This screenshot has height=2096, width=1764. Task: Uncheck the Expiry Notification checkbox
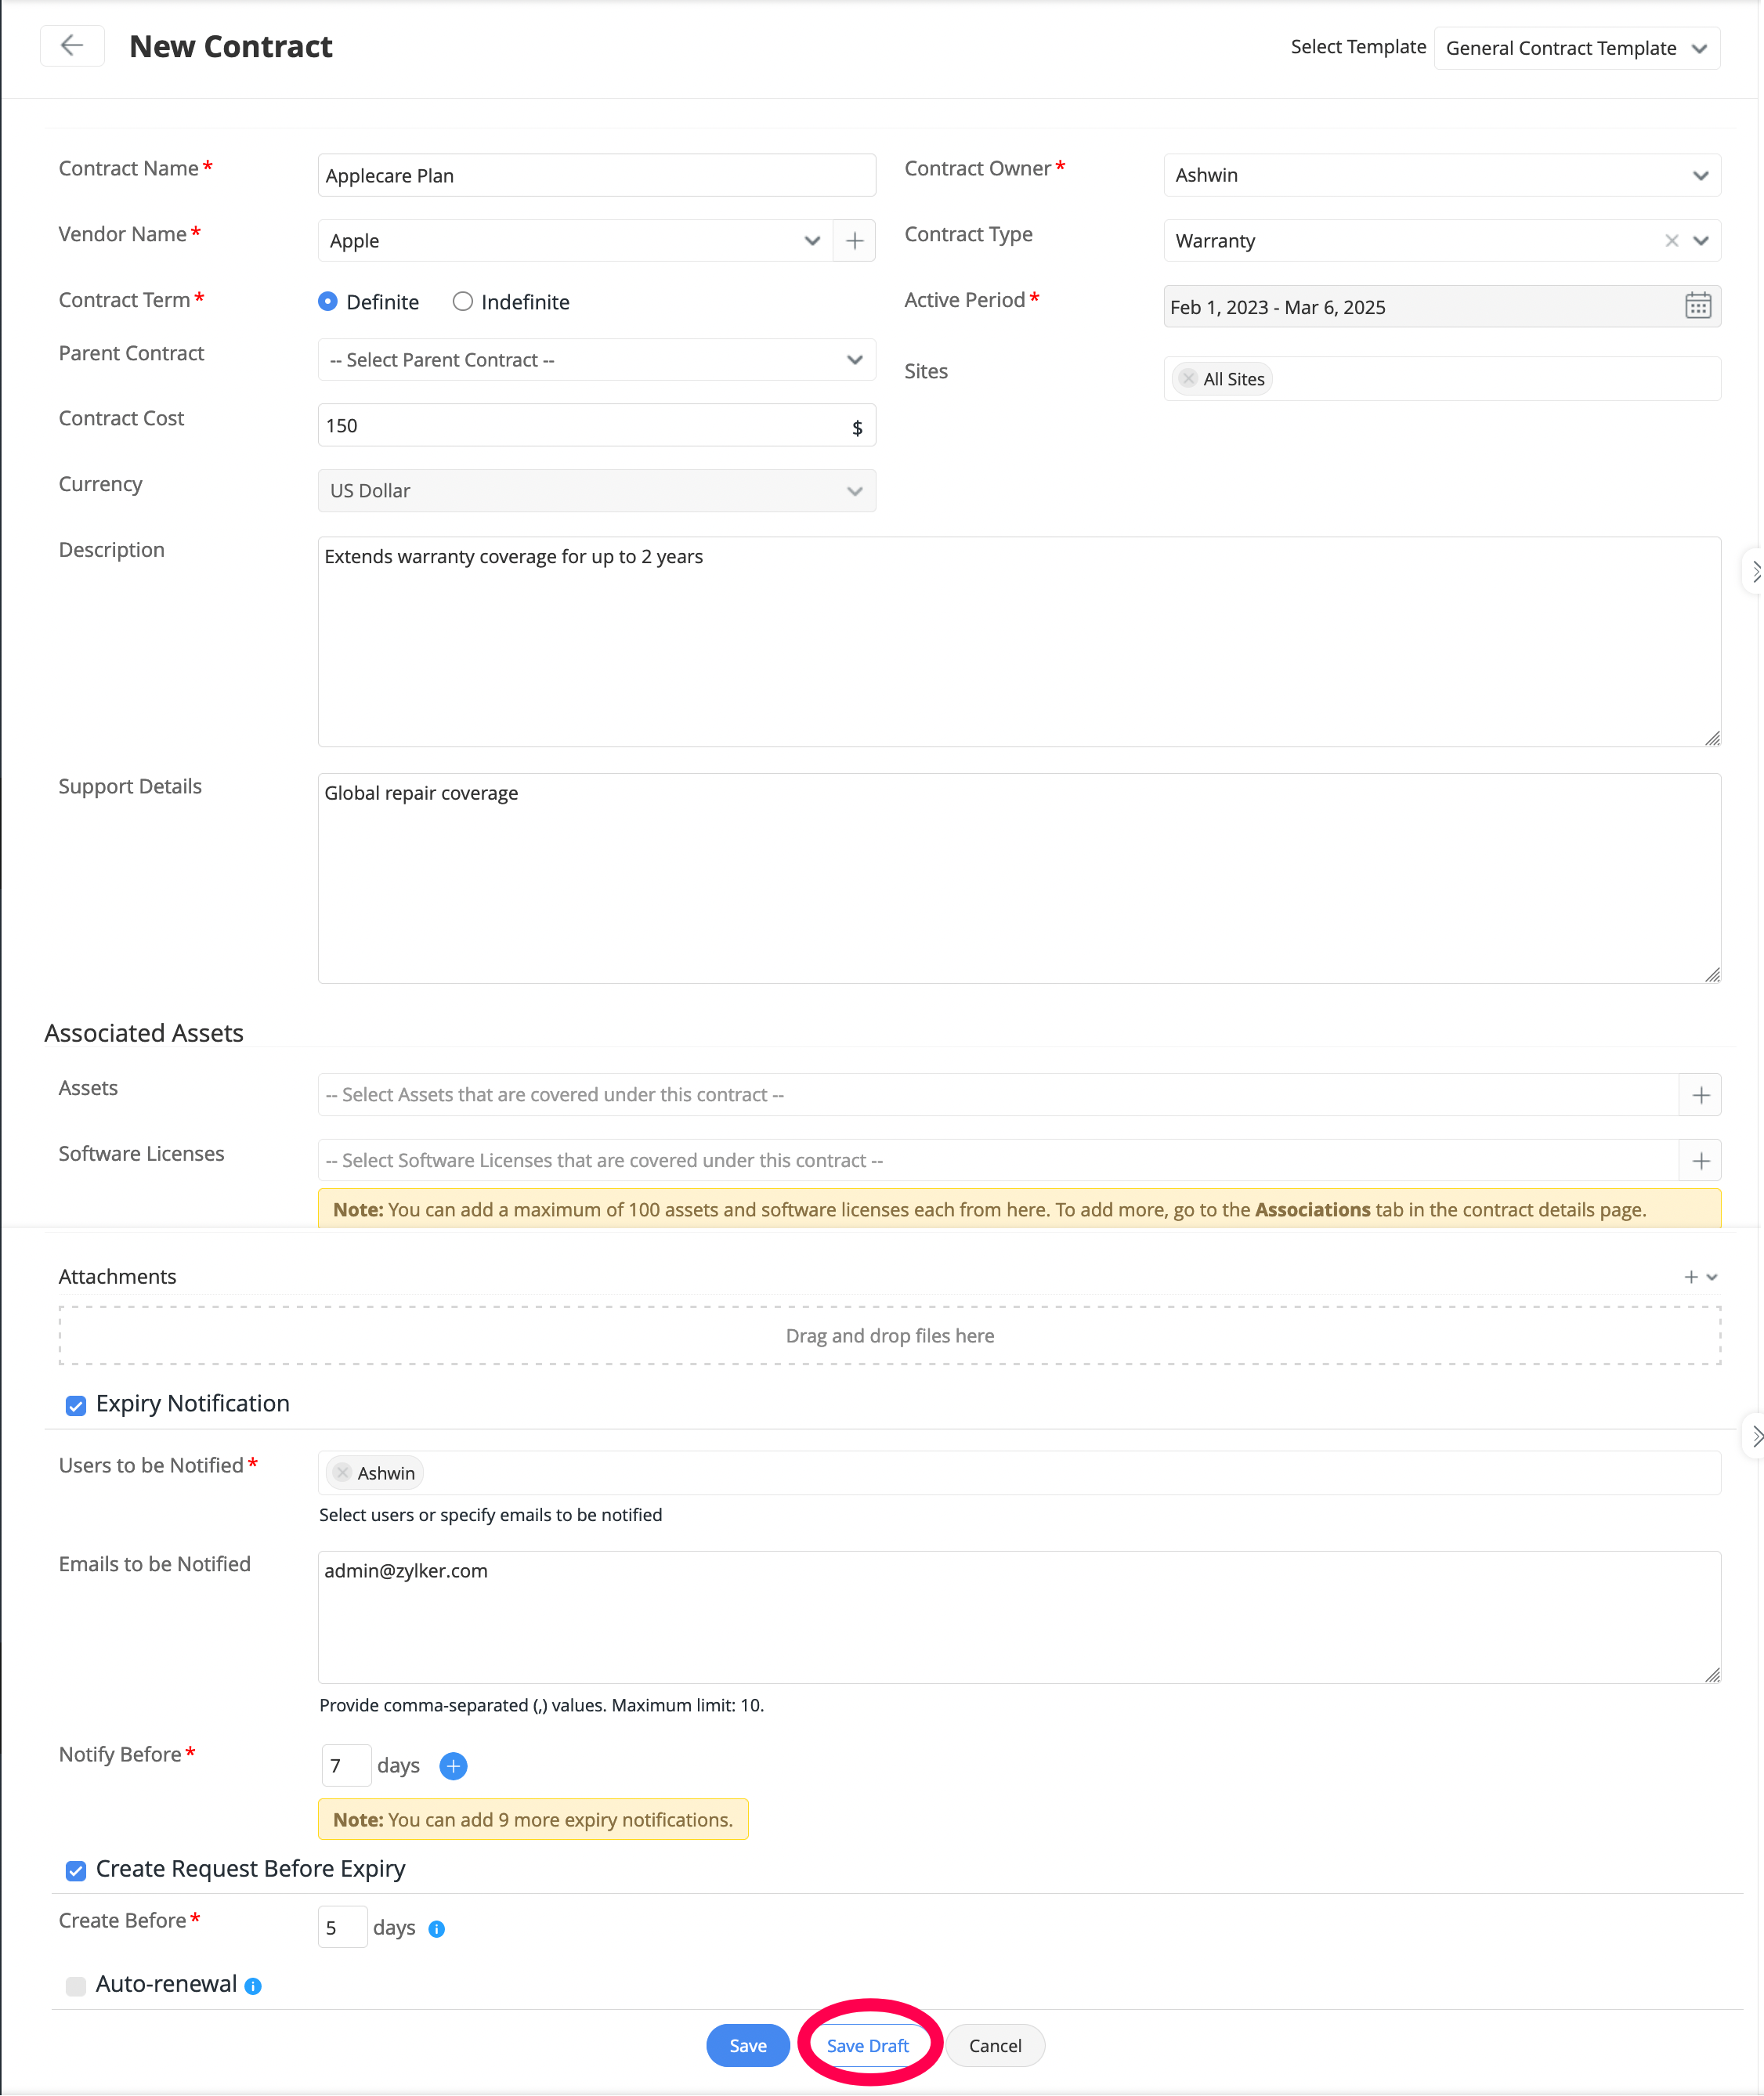[x=76, y=1405]
